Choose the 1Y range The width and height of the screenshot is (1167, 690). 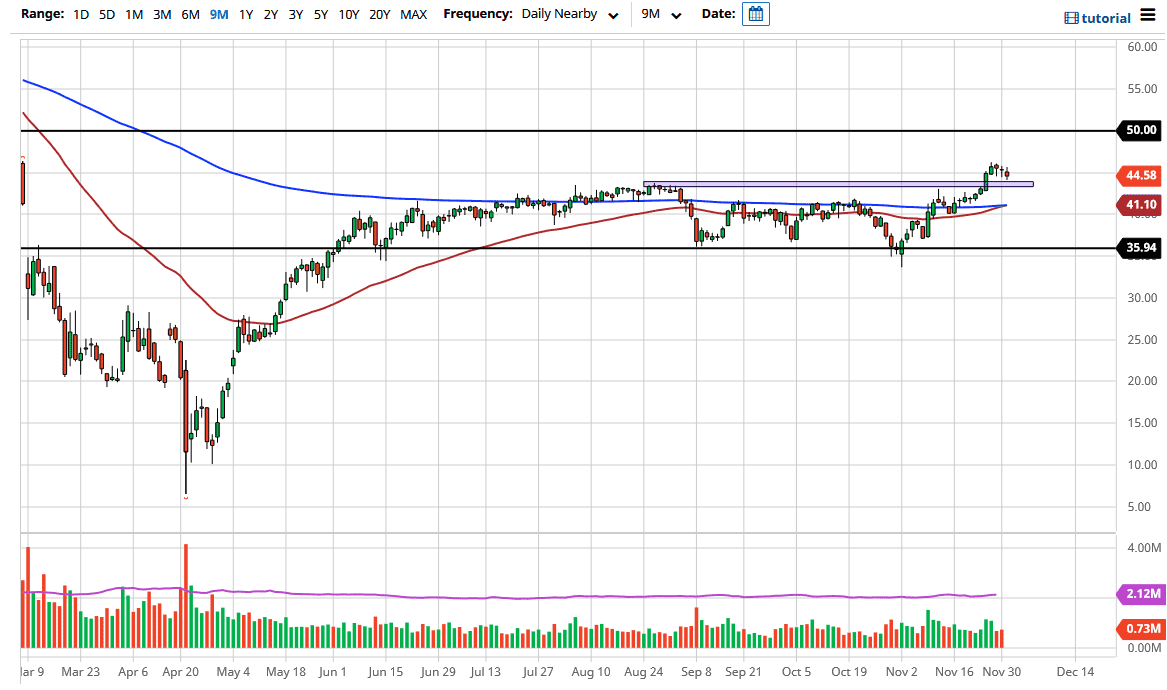(x=246, y=15)
